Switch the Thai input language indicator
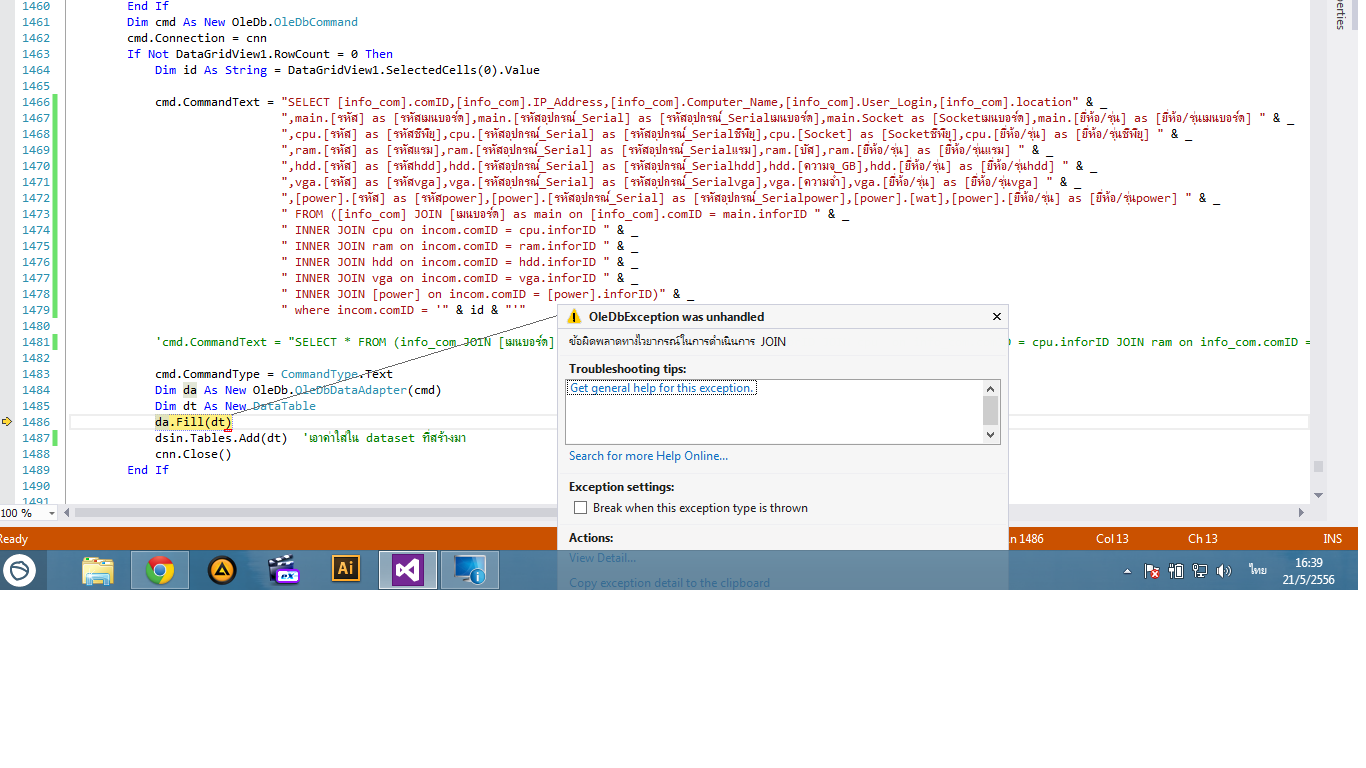The height and width of the screenshot is (768, 1366). pyautogui.click(x=1257, y=570)
